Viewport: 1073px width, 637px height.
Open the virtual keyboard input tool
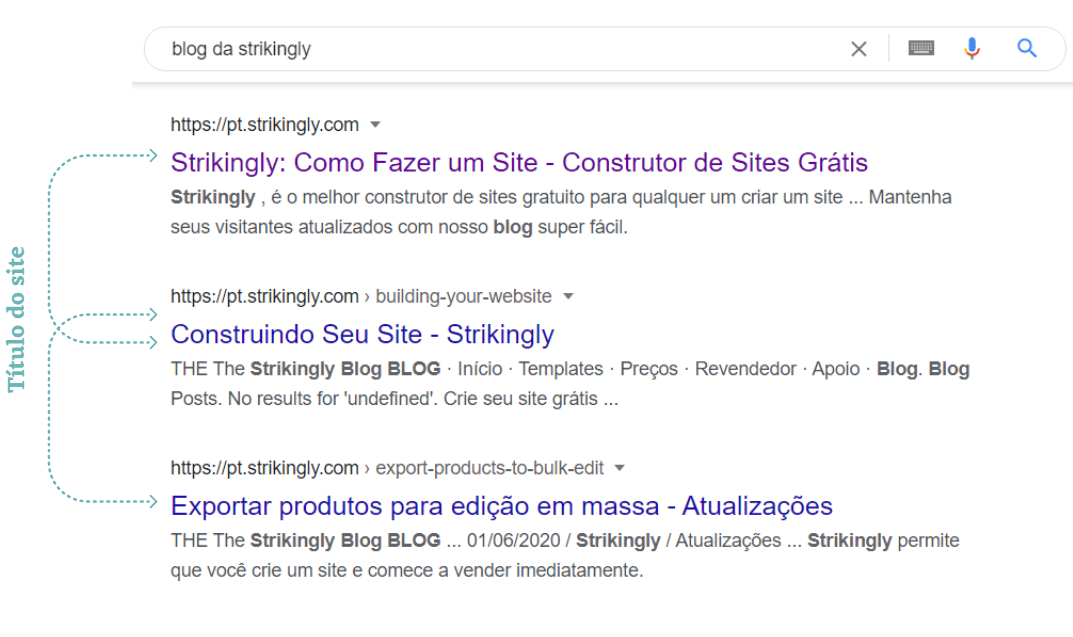921,48
